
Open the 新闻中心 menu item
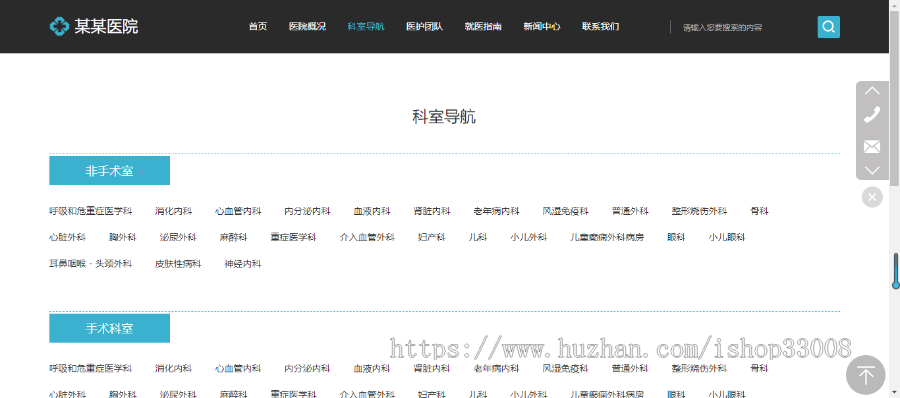tap(541, 26)
